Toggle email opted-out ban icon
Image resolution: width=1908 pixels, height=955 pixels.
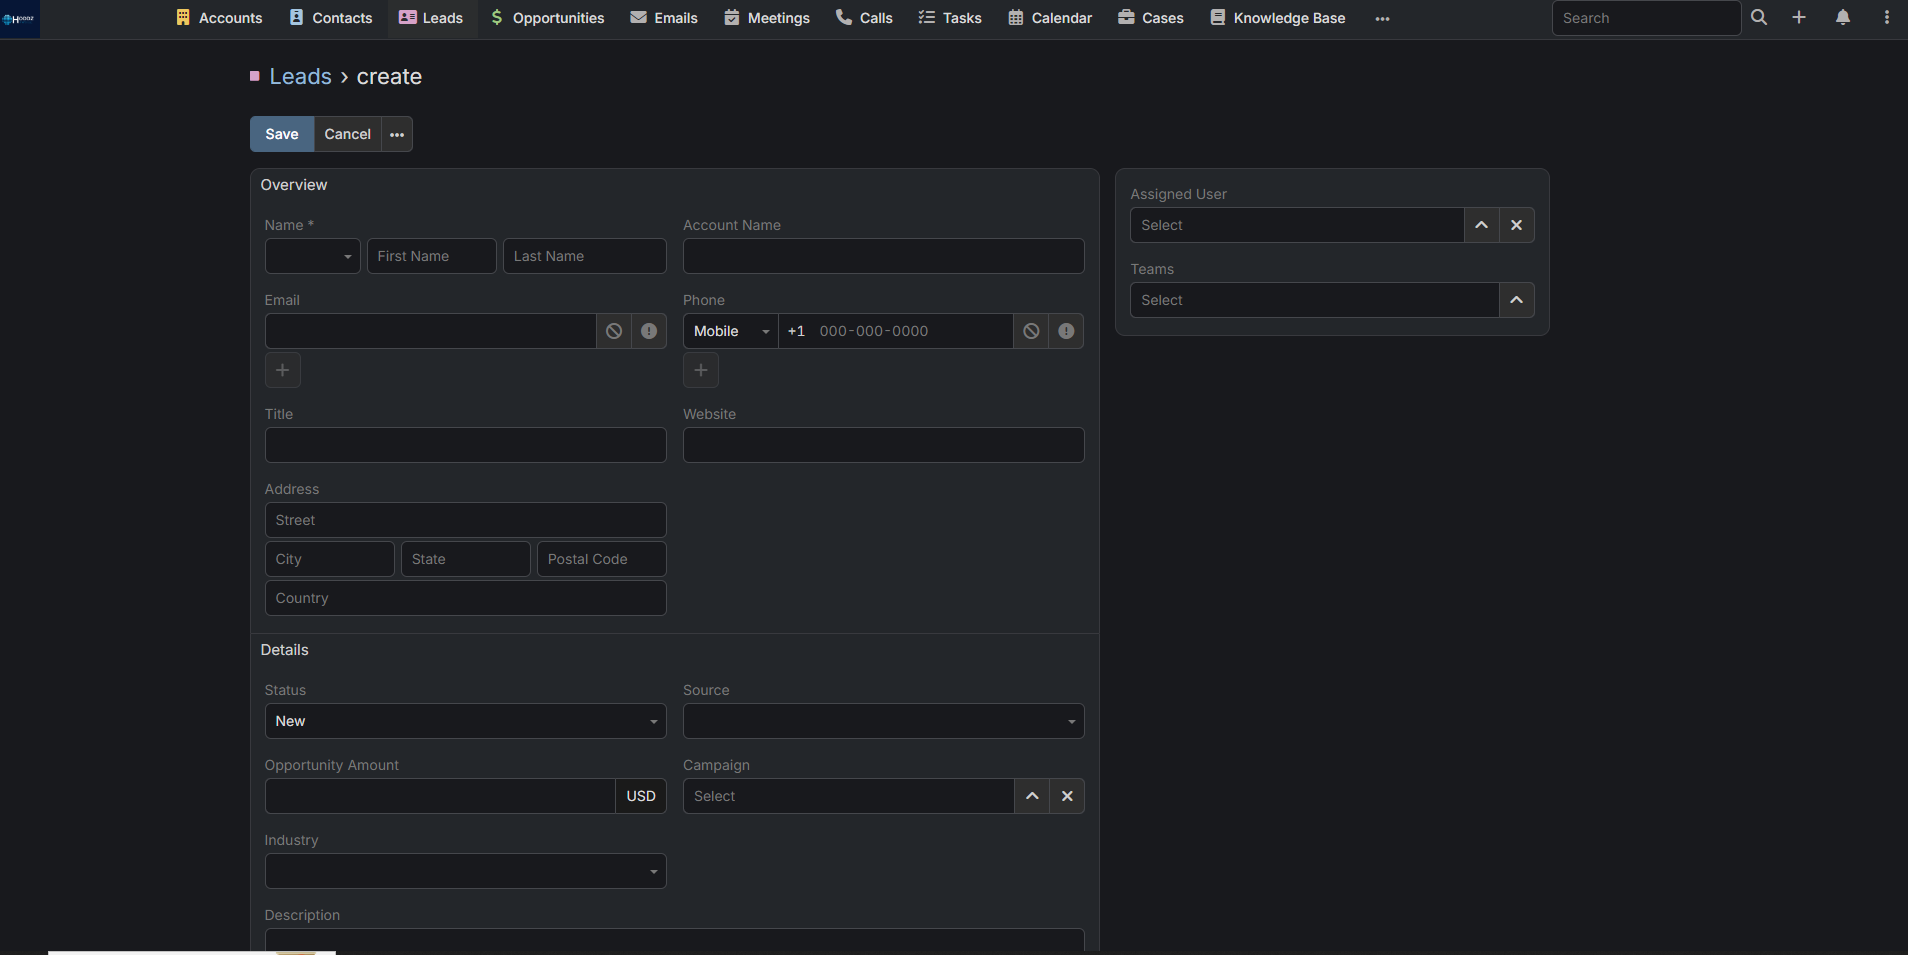[x=614, y=331]
